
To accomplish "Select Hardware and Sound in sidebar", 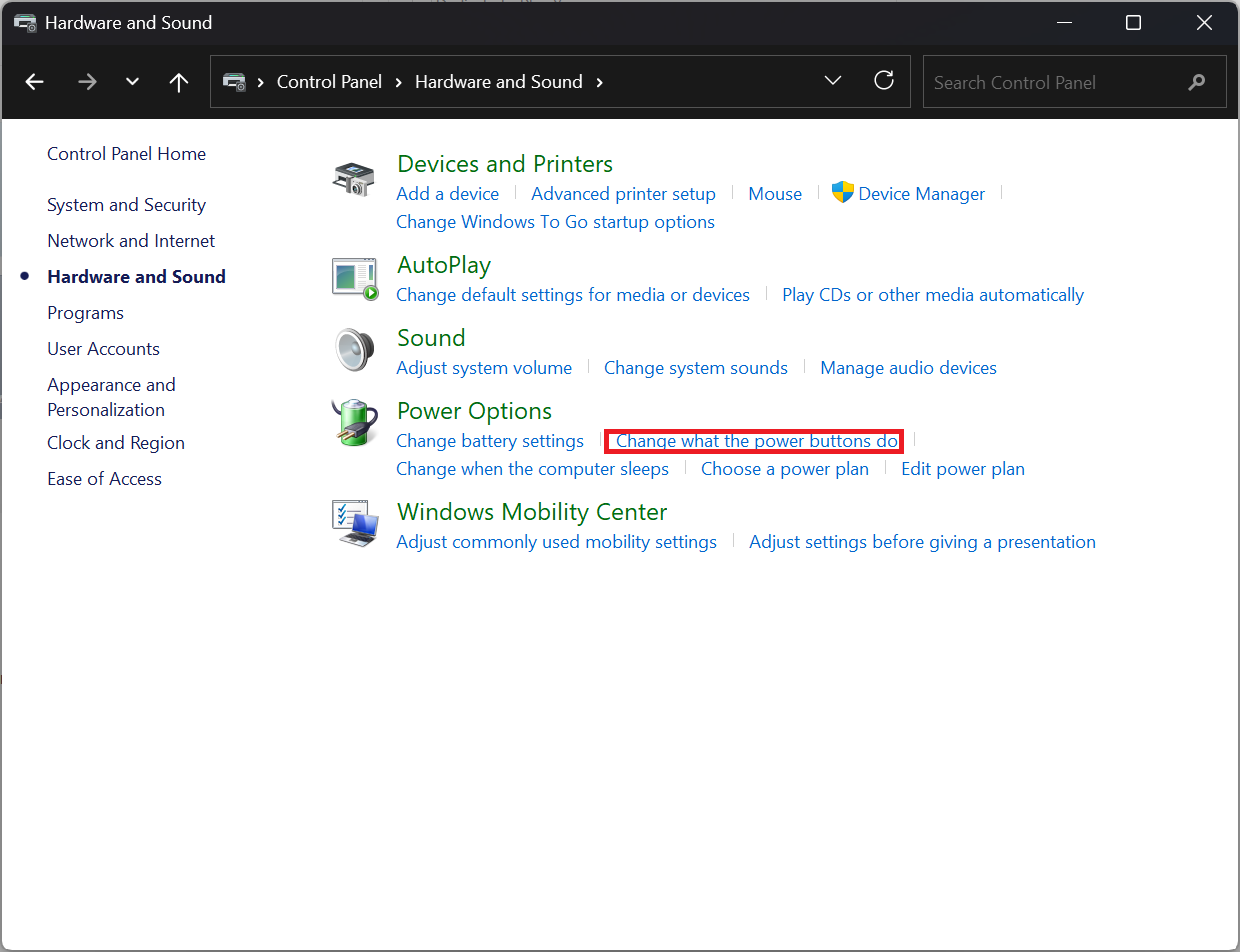I will [136, 277].
